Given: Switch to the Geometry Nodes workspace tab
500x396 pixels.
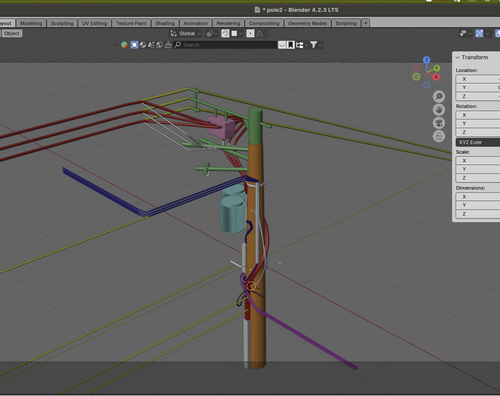Looking at the screenshot, I should [x=307, y=23].
